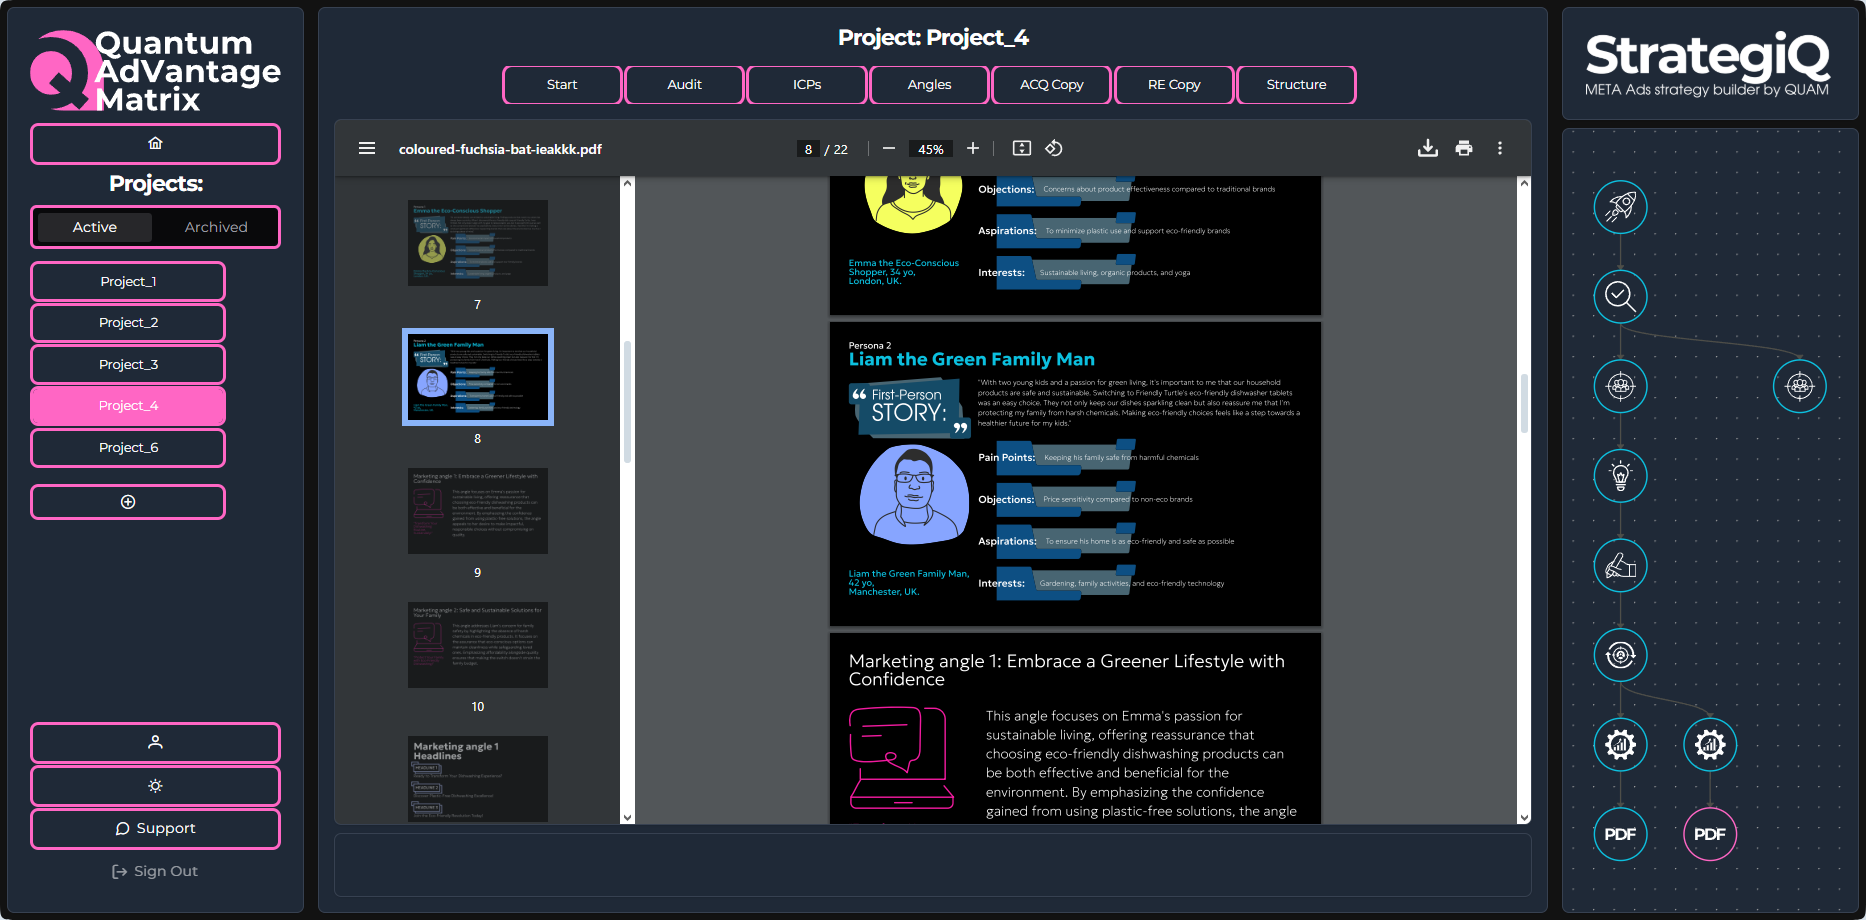Click the circular retarget copy node

pyautogui.click(x=1620, y=655)
